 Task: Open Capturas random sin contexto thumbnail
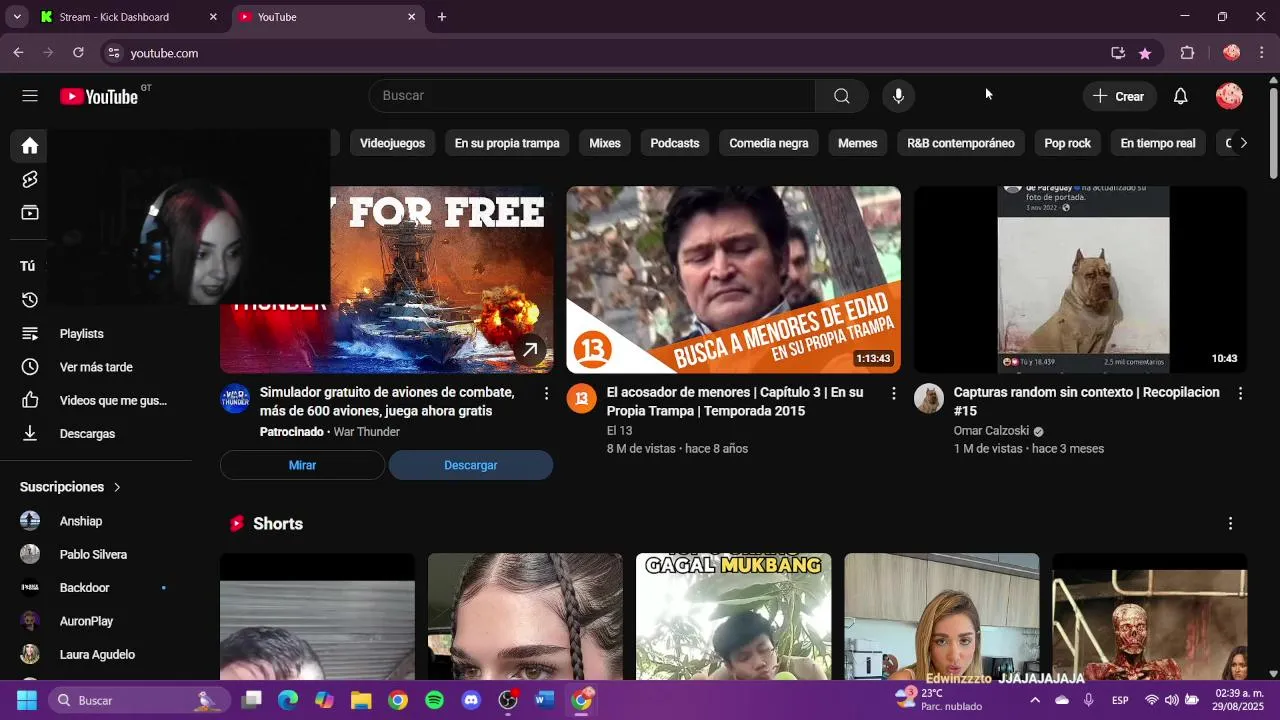1080,280
